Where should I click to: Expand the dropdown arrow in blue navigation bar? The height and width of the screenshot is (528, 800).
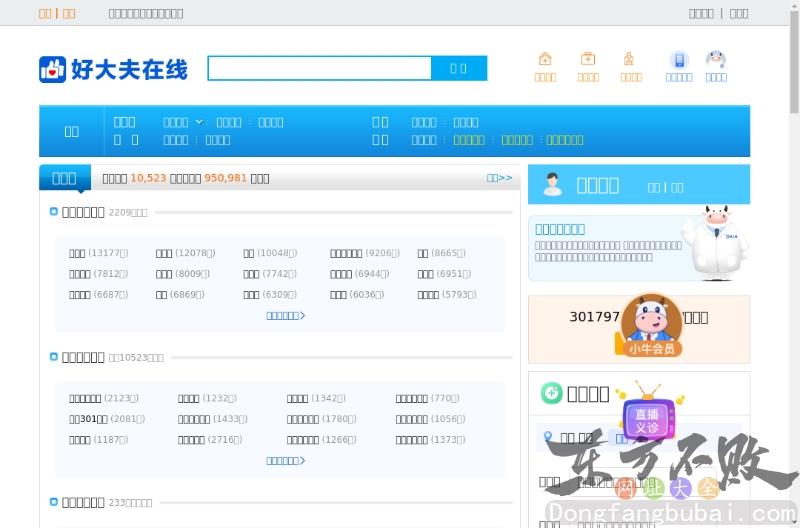tap(199, 122)
